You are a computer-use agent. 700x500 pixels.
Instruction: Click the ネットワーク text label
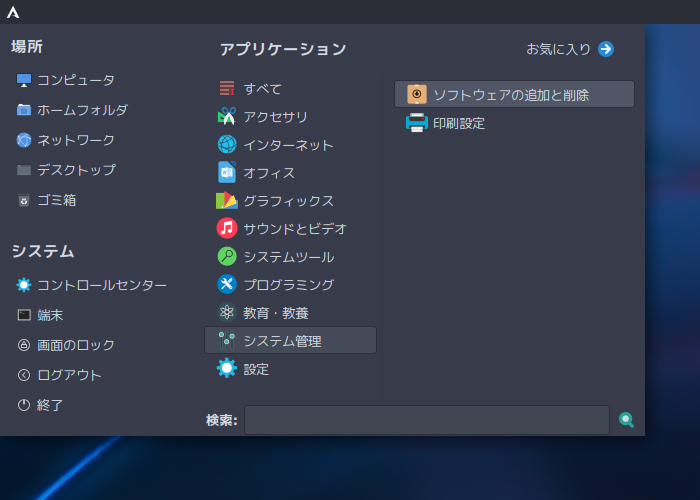pyautogui.click(x=76, y=140)
